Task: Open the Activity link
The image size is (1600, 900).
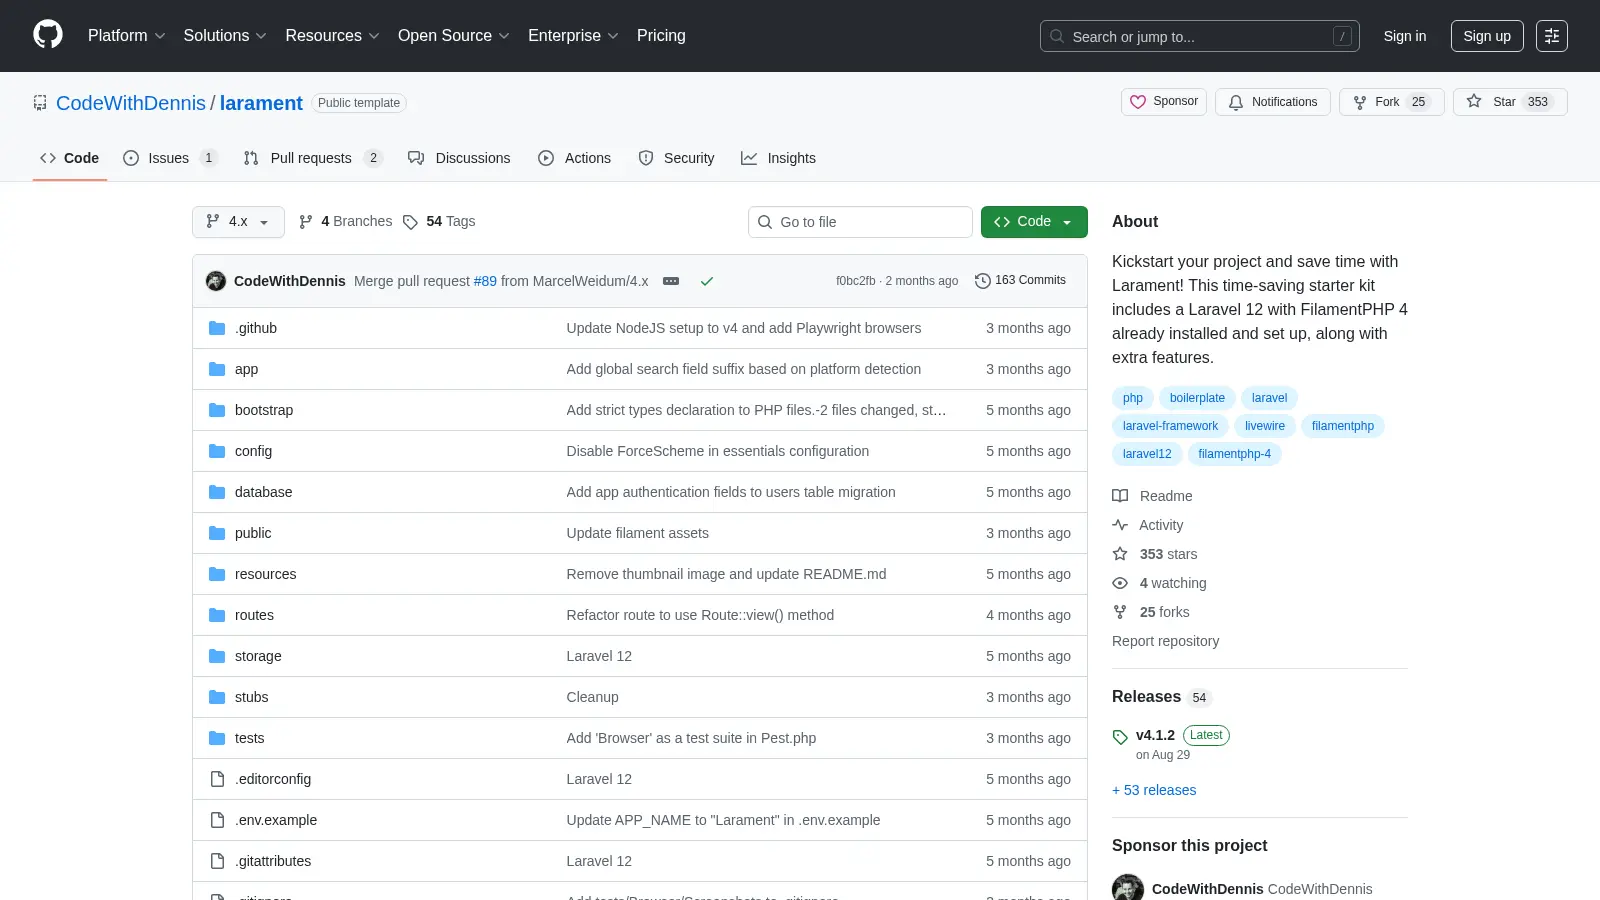Action: click(1148, 525)
